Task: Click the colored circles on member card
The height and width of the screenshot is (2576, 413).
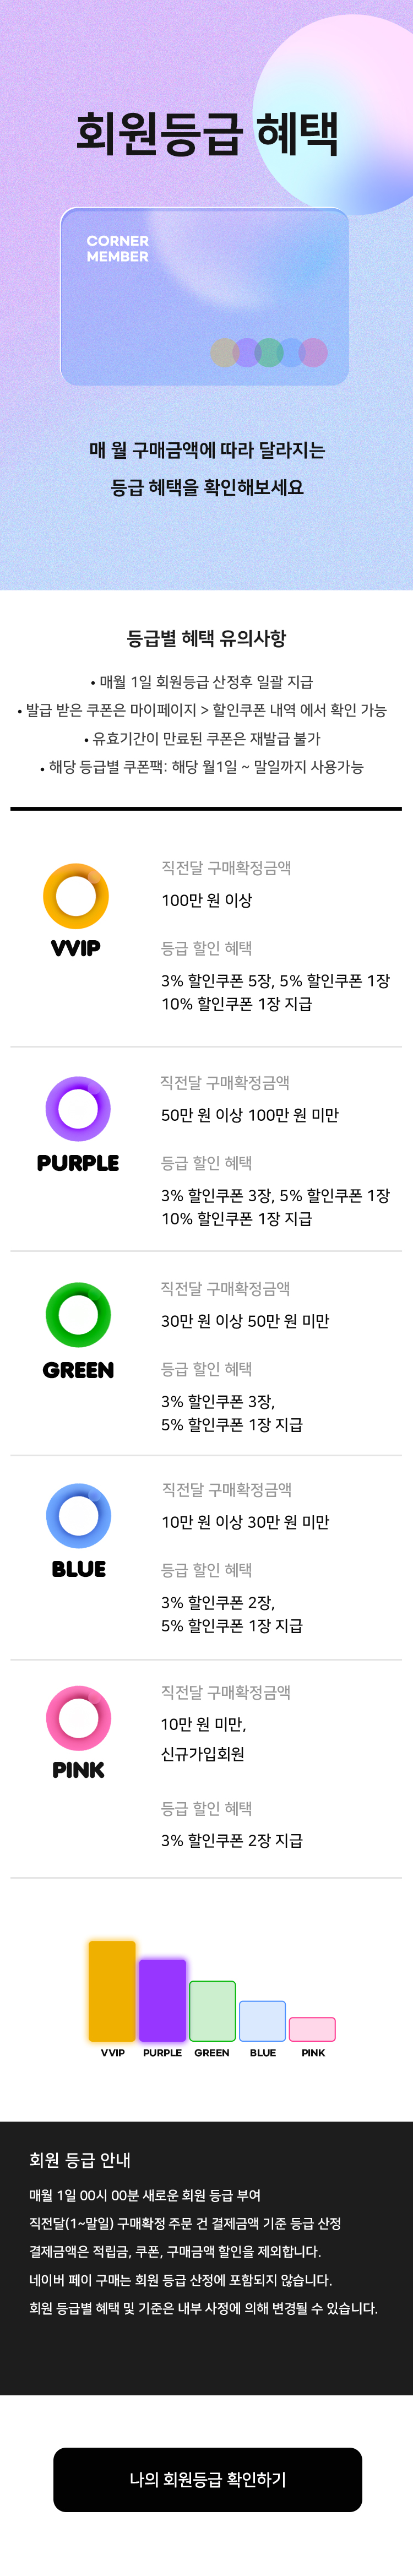Action: click(x=269, y=352)
